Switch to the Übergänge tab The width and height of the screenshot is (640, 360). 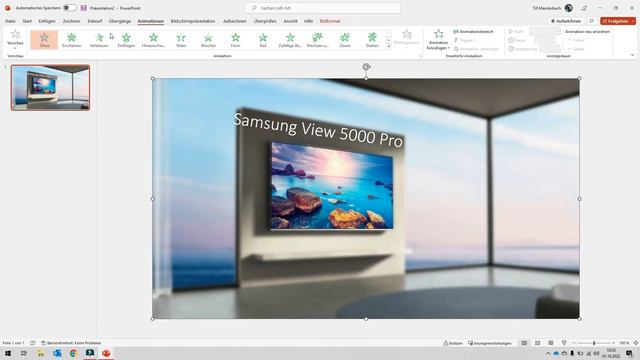tap(120, 21)
